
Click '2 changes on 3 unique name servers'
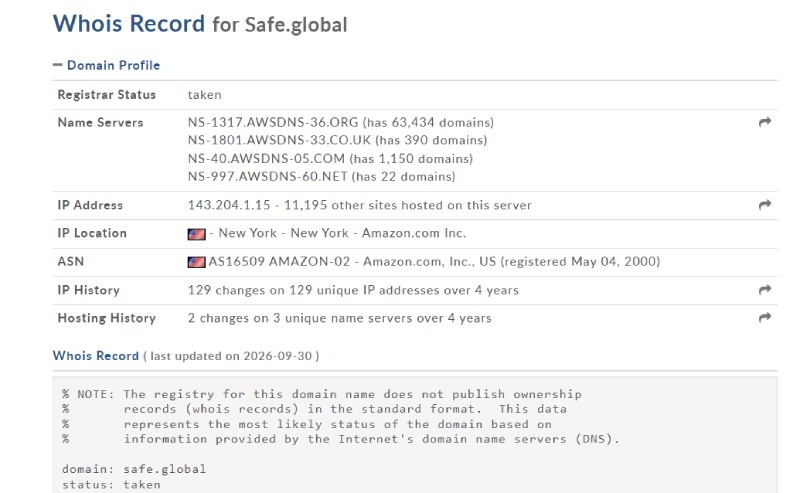point(301,318)
